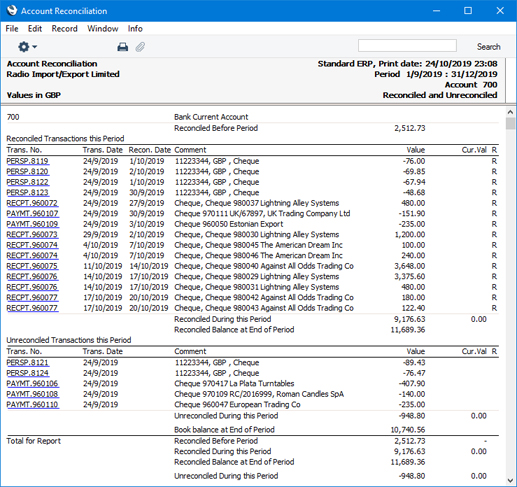517x487 pixels.
Task: Click the 'Unreconciled Transactions this Period' heading
Action: (x=69, y=340)
